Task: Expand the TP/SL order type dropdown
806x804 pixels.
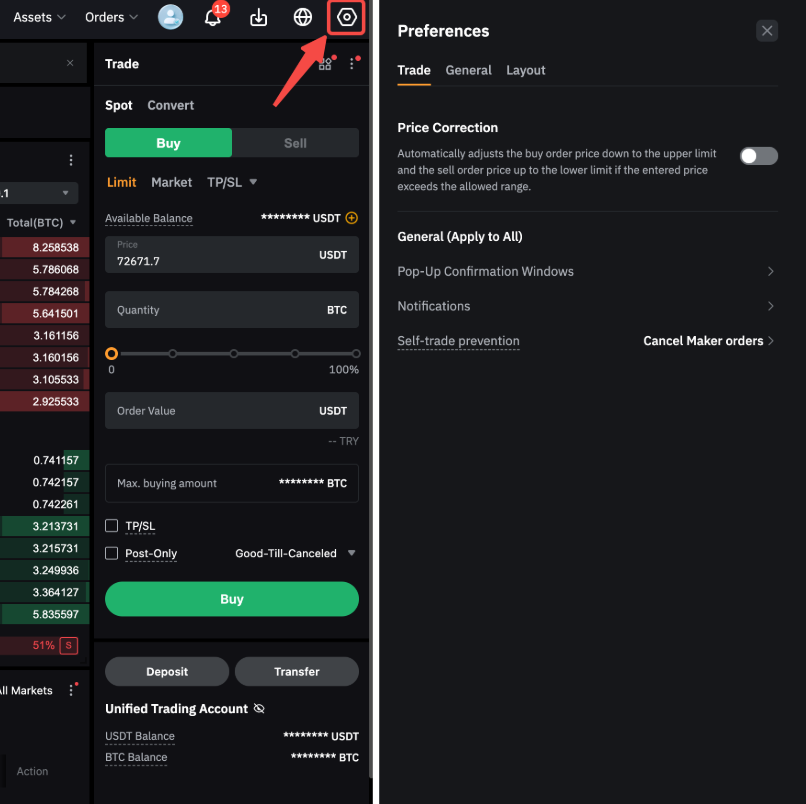Action: point(232,182)
